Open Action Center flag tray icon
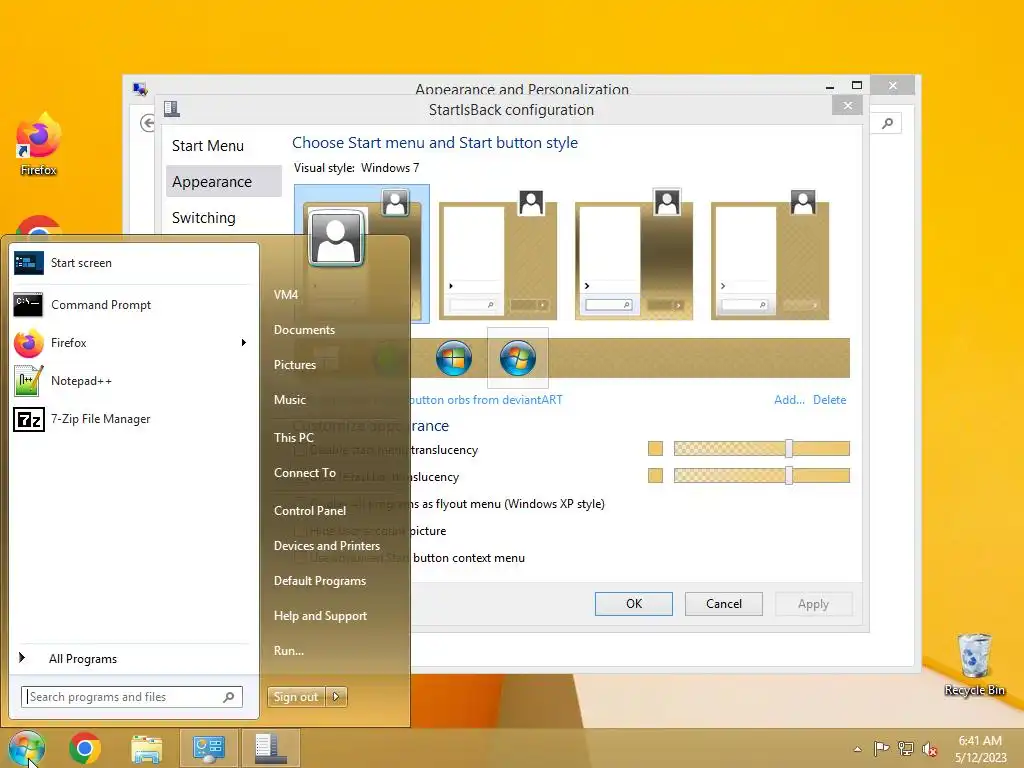 tap(882, 748)
